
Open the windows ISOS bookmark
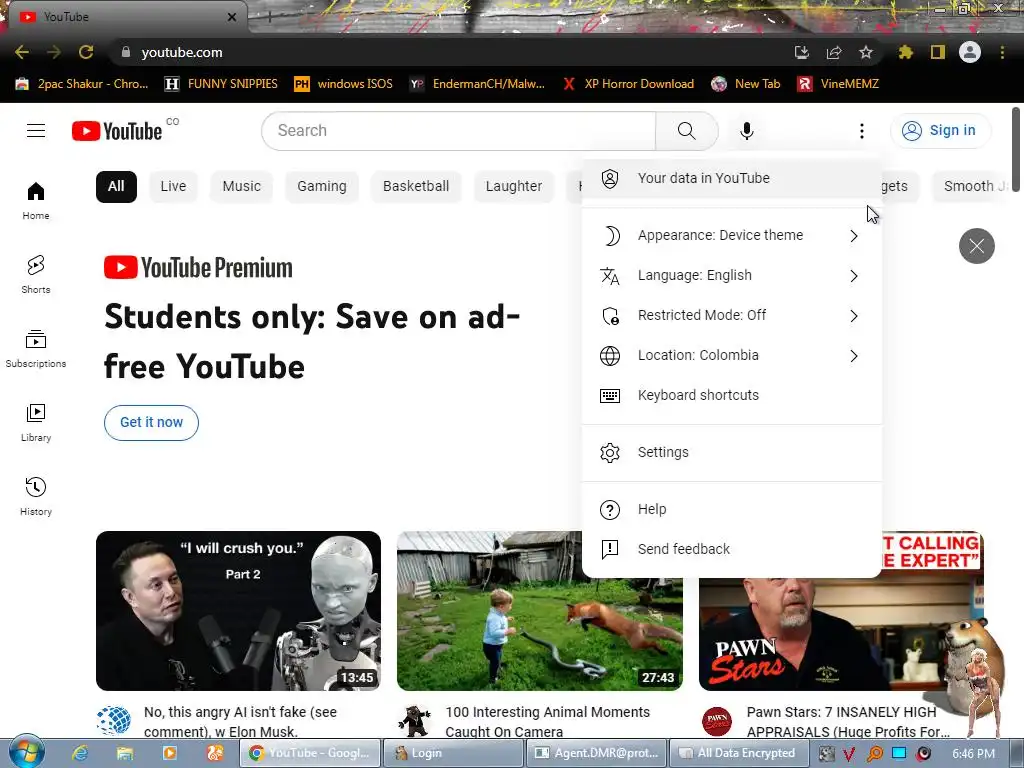click(344, 84)
